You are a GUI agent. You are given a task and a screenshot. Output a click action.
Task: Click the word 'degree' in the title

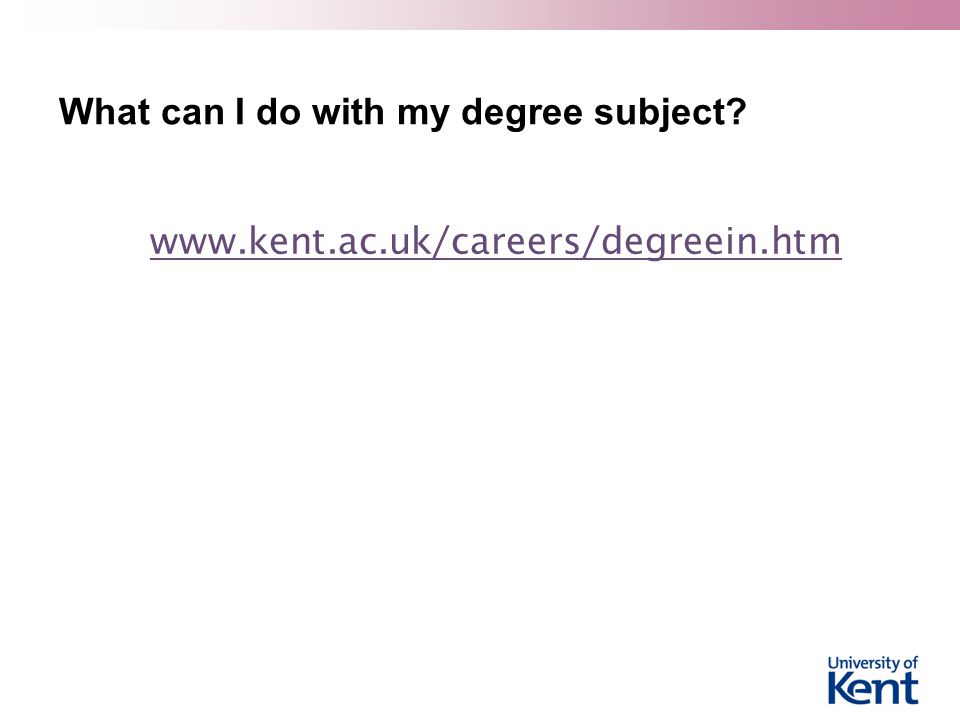pos(521,114)
